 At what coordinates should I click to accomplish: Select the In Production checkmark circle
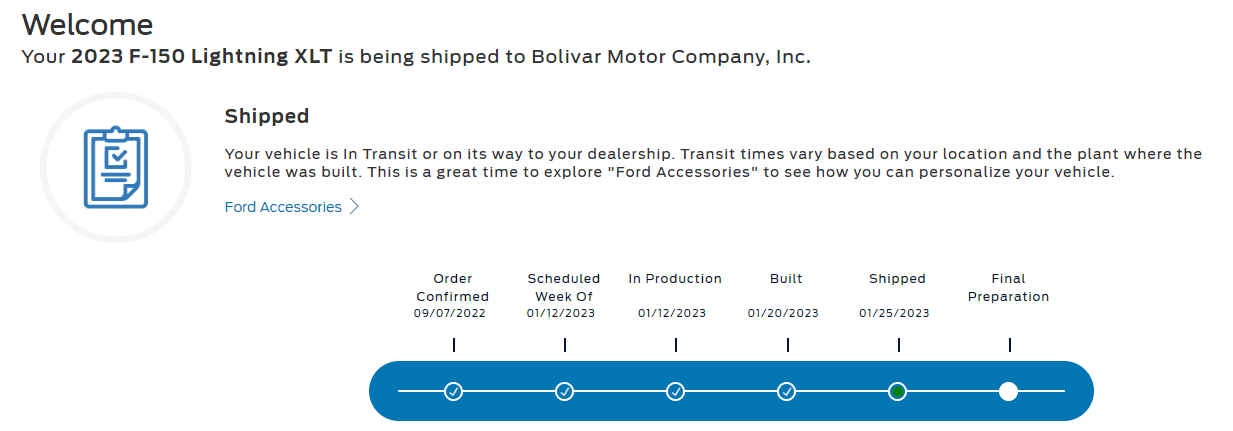pyautogui.click(x=675, y=391)
